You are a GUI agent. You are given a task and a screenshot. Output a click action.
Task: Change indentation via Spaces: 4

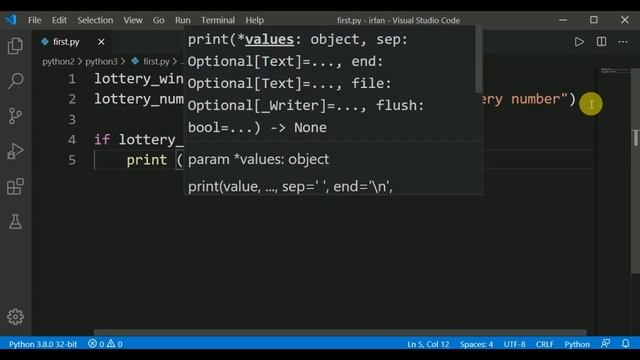click(476, 344)
